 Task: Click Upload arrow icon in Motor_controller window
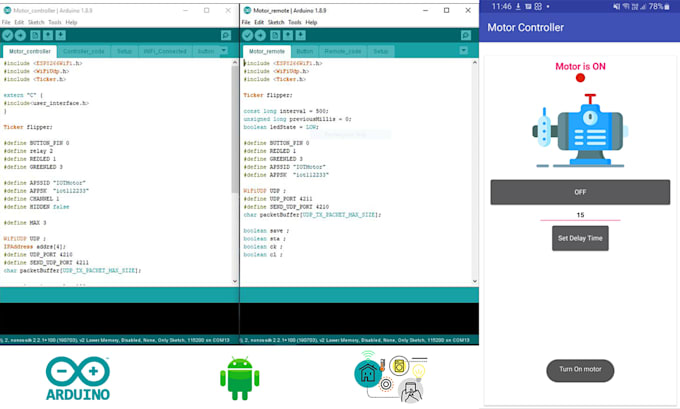click(21, 35)
